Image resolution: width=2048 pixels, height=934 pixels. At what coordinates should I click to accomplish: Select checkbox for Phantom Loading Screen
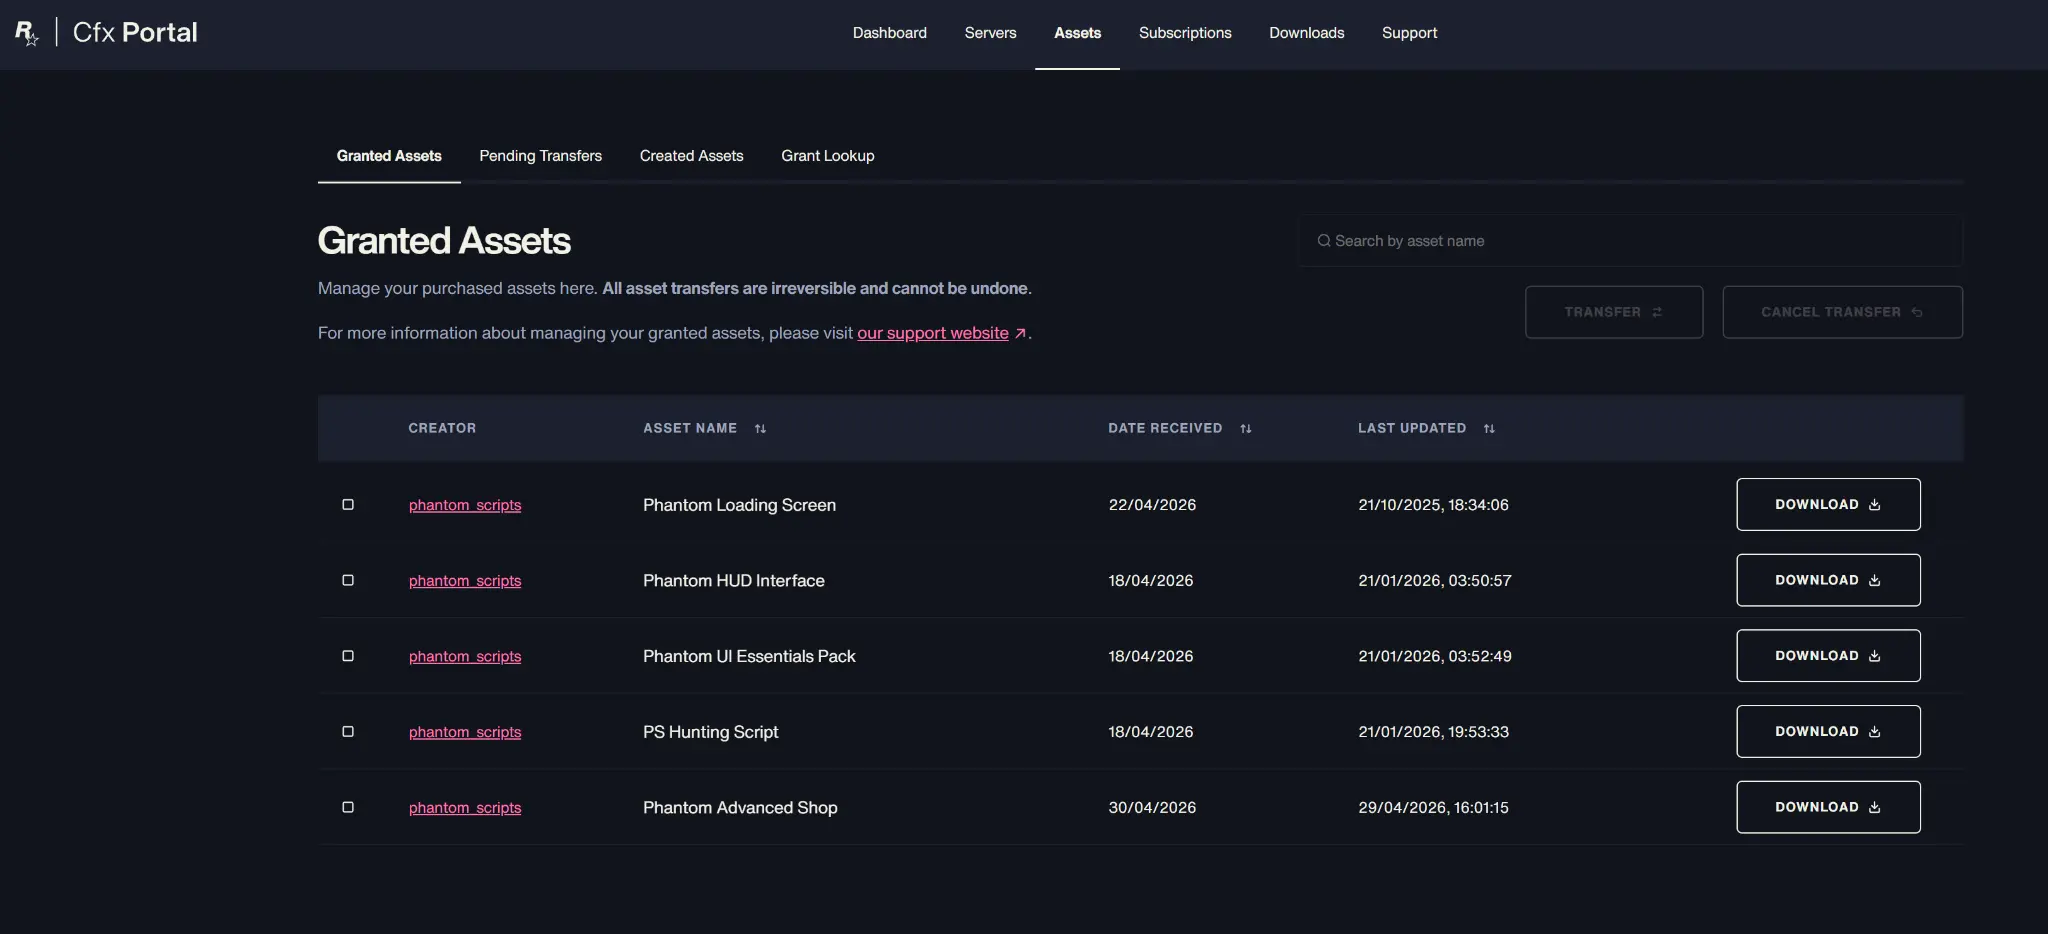click(x=348, y=505)
